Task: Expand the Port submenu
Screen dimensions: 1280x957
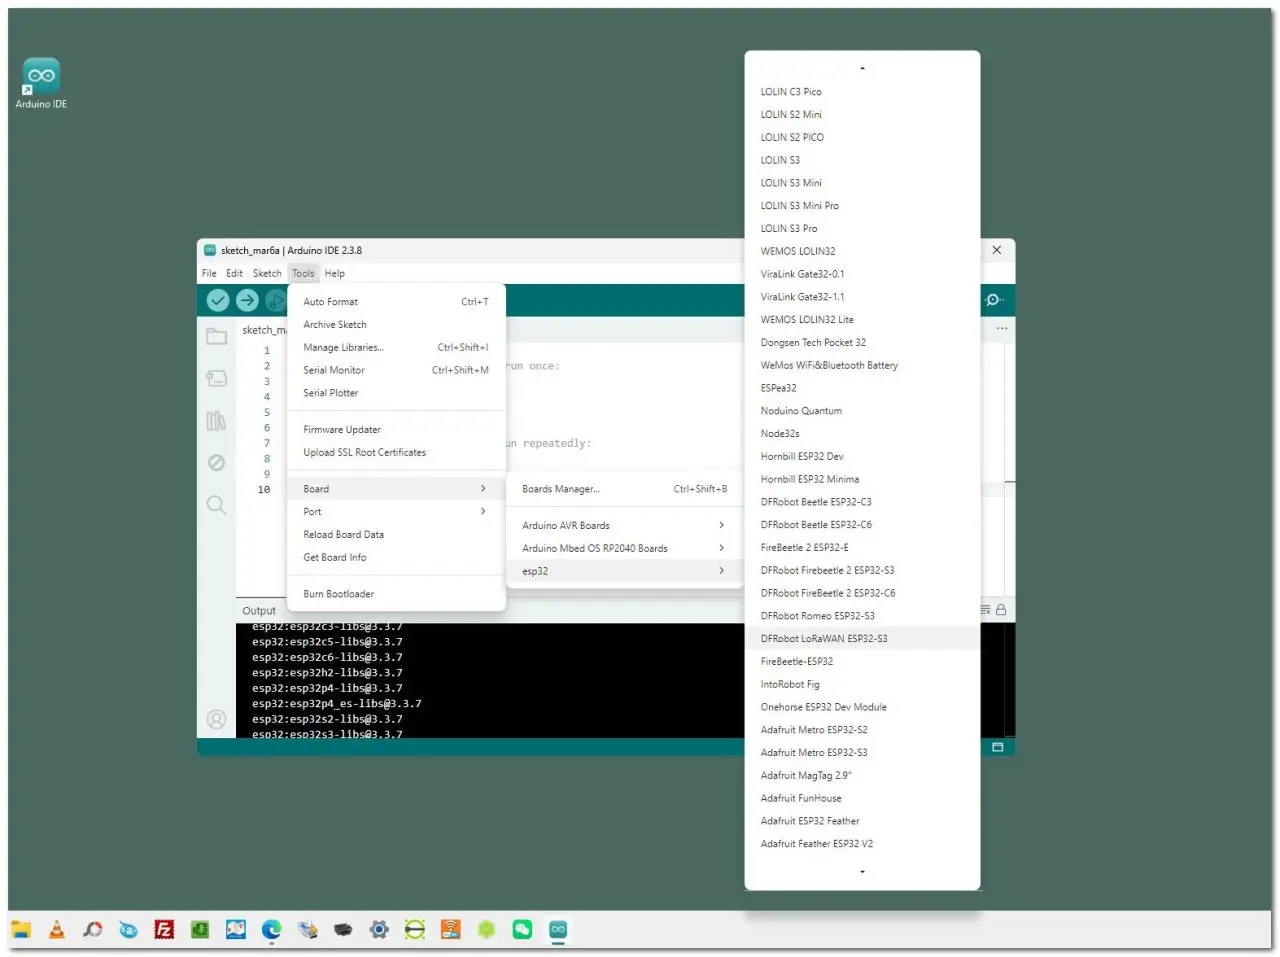Action: point(396,512)
